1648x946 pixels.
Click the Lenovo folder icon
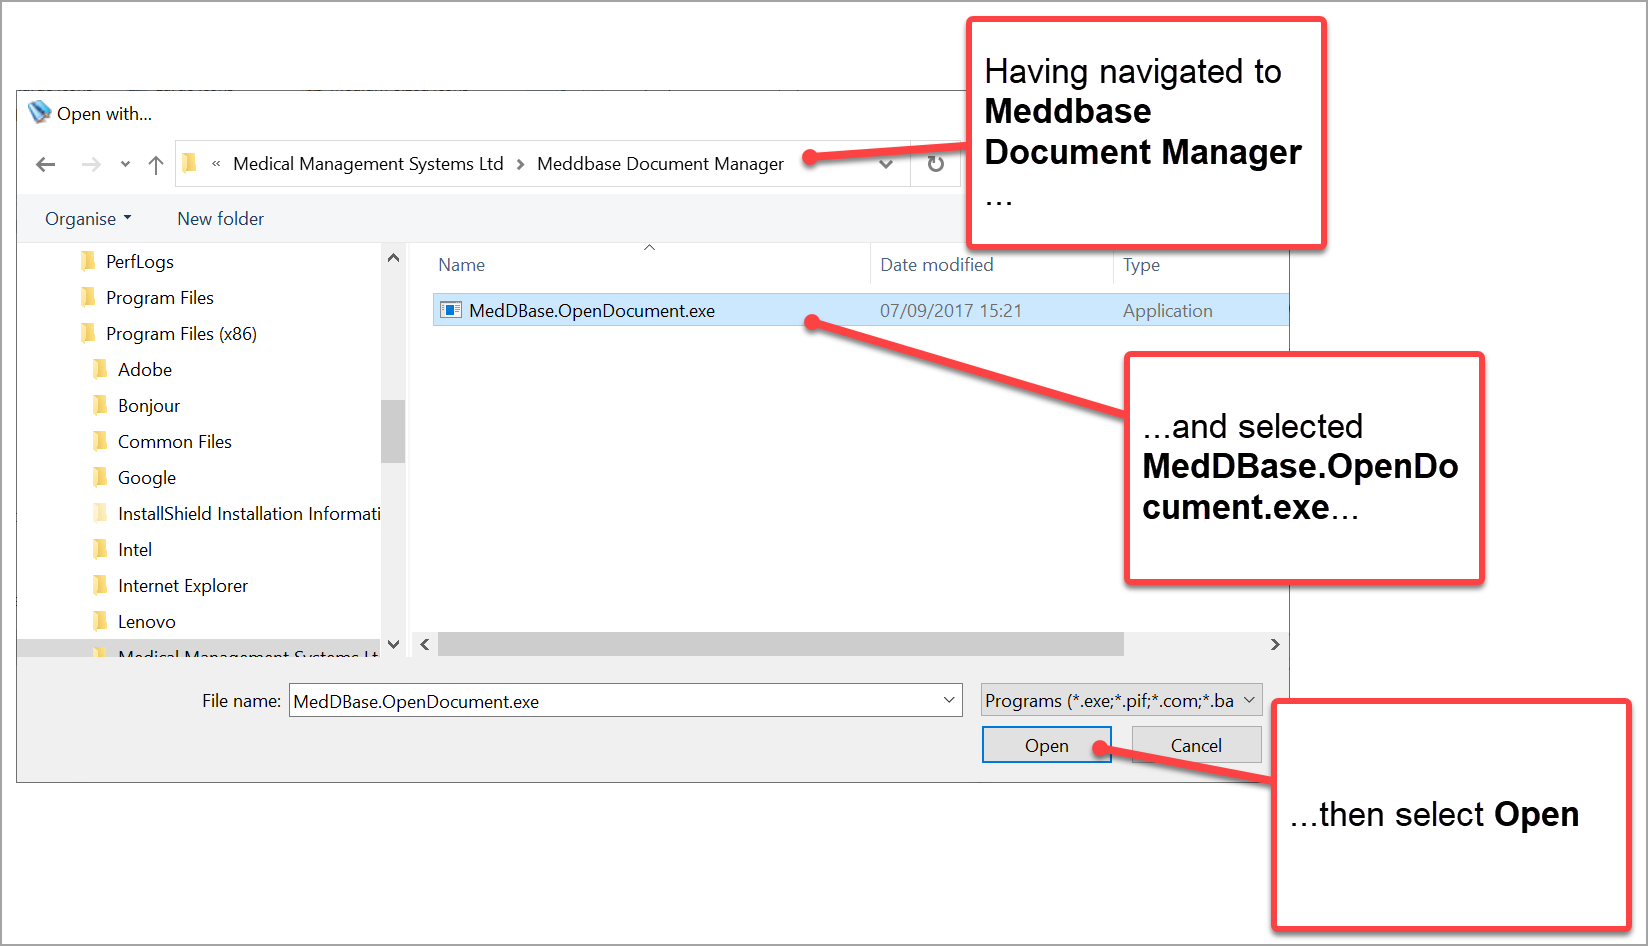click(x=100, y=621)
